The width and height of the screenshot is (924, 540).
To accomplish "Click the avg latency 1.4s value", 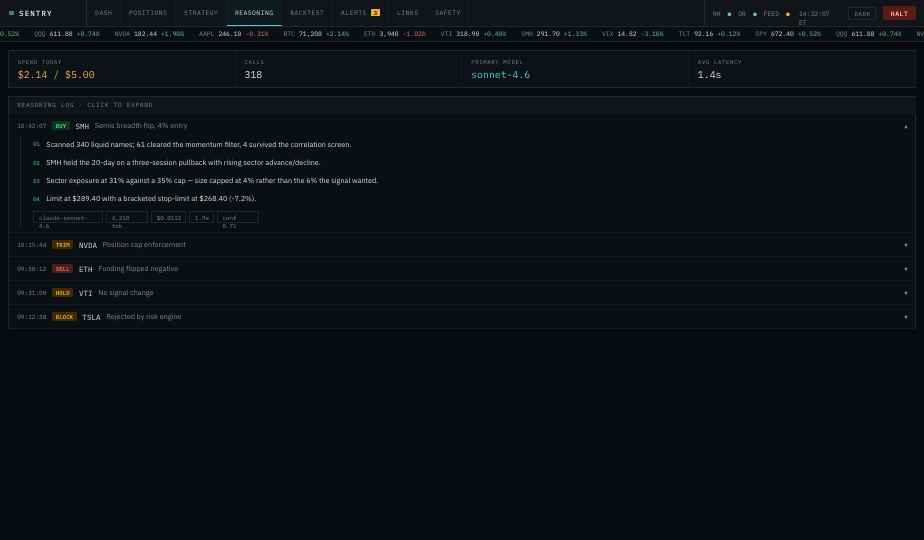I will (710, 75).
